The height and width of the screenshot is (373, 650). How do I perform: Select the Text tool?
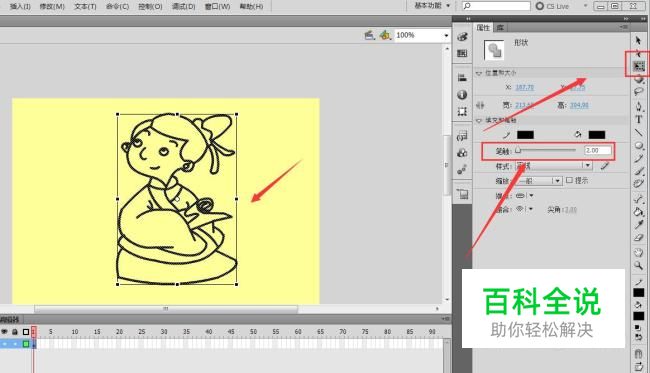pos(638,119)
